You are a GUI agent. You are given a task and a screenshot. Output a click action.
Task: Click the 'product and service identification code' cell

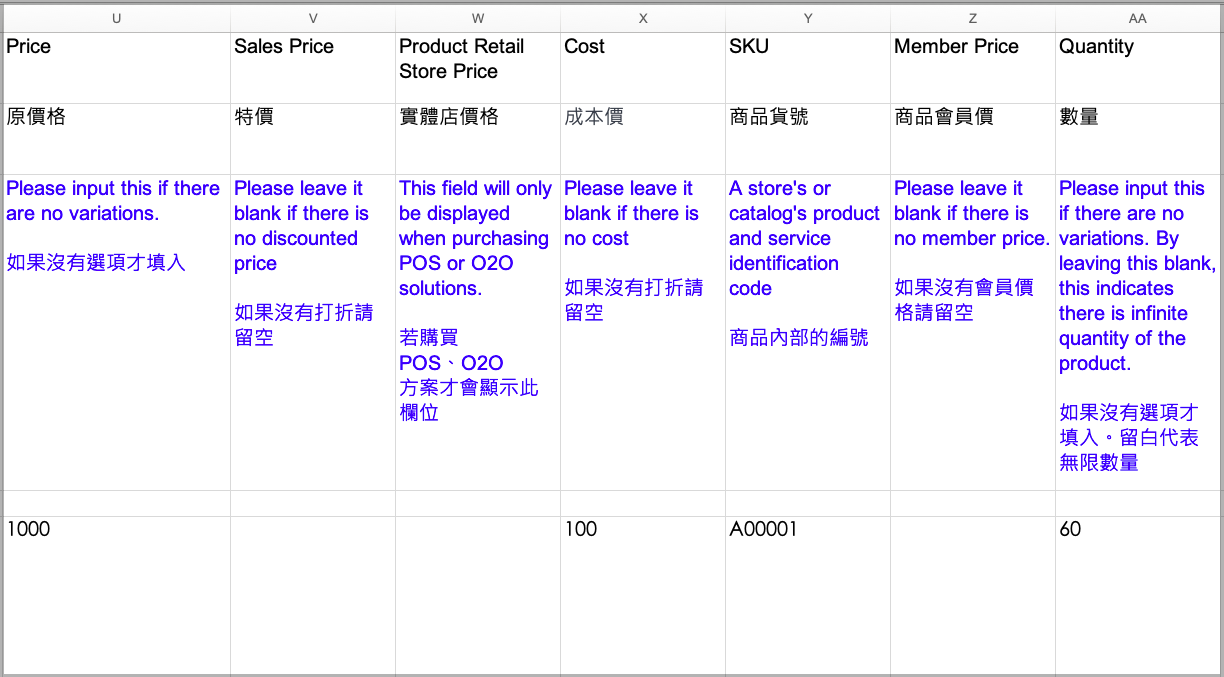(808, 332)
